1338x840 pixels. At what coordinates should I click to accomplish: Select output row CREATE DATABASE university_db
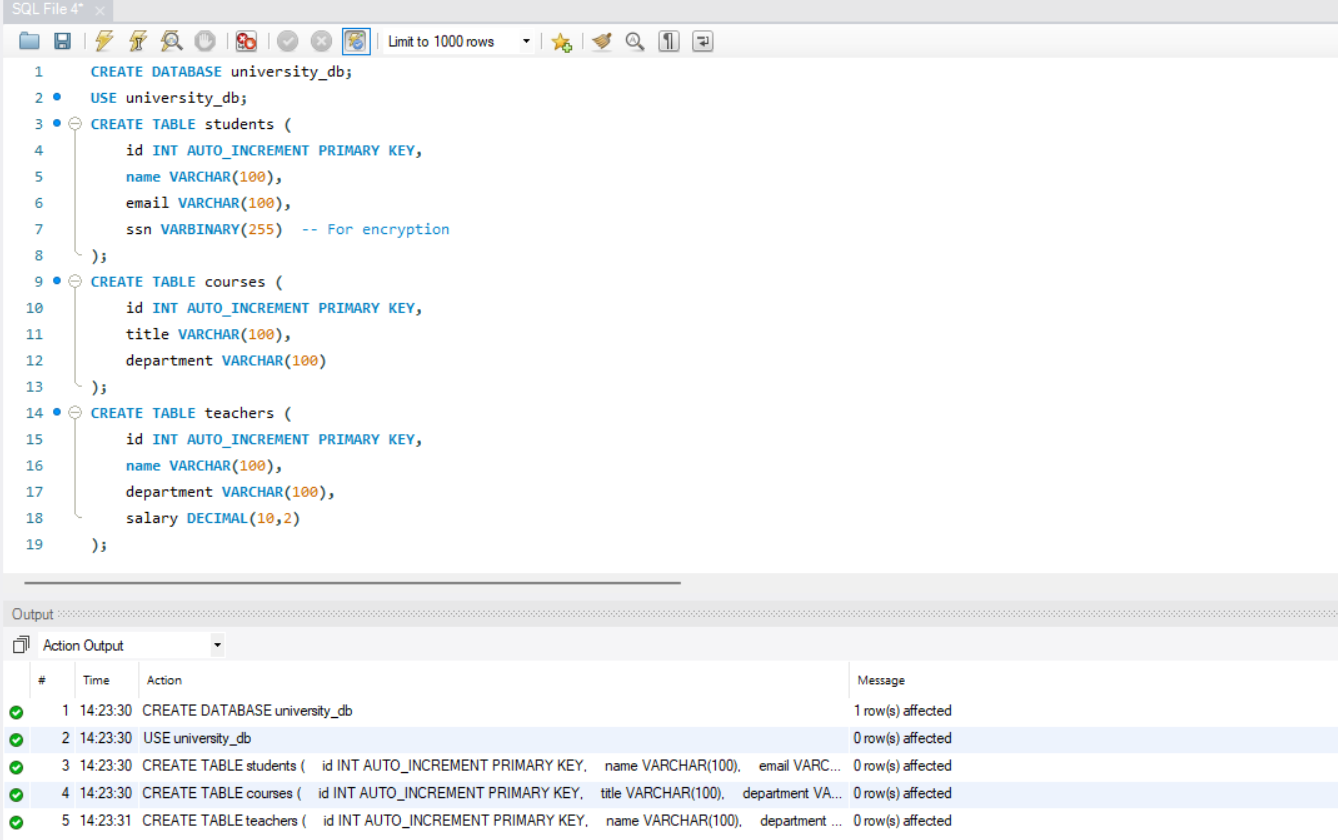click(669, 711)
